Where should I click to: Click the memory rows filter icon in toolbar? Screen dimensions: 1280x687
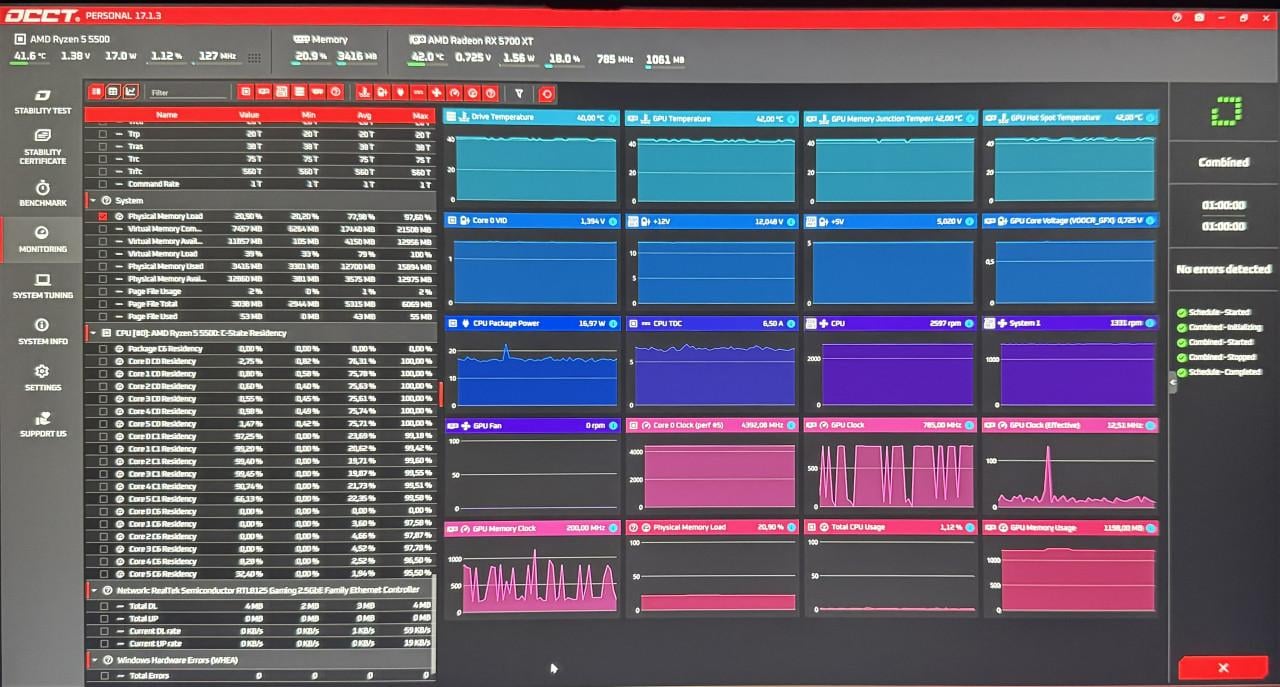[299, 92]
